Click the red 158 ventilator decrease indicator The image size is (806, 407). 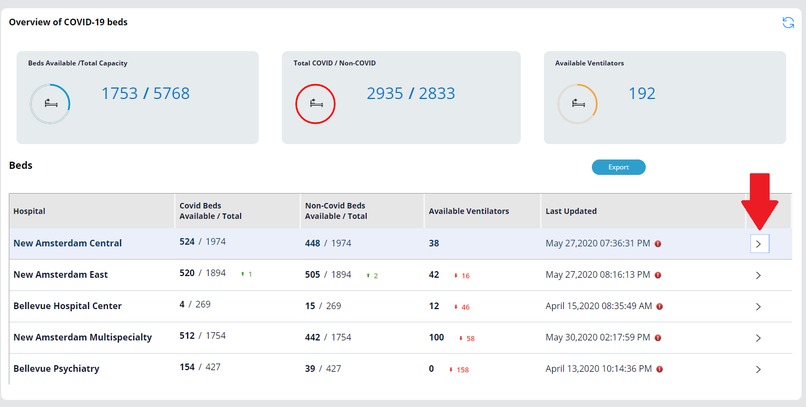459,370
